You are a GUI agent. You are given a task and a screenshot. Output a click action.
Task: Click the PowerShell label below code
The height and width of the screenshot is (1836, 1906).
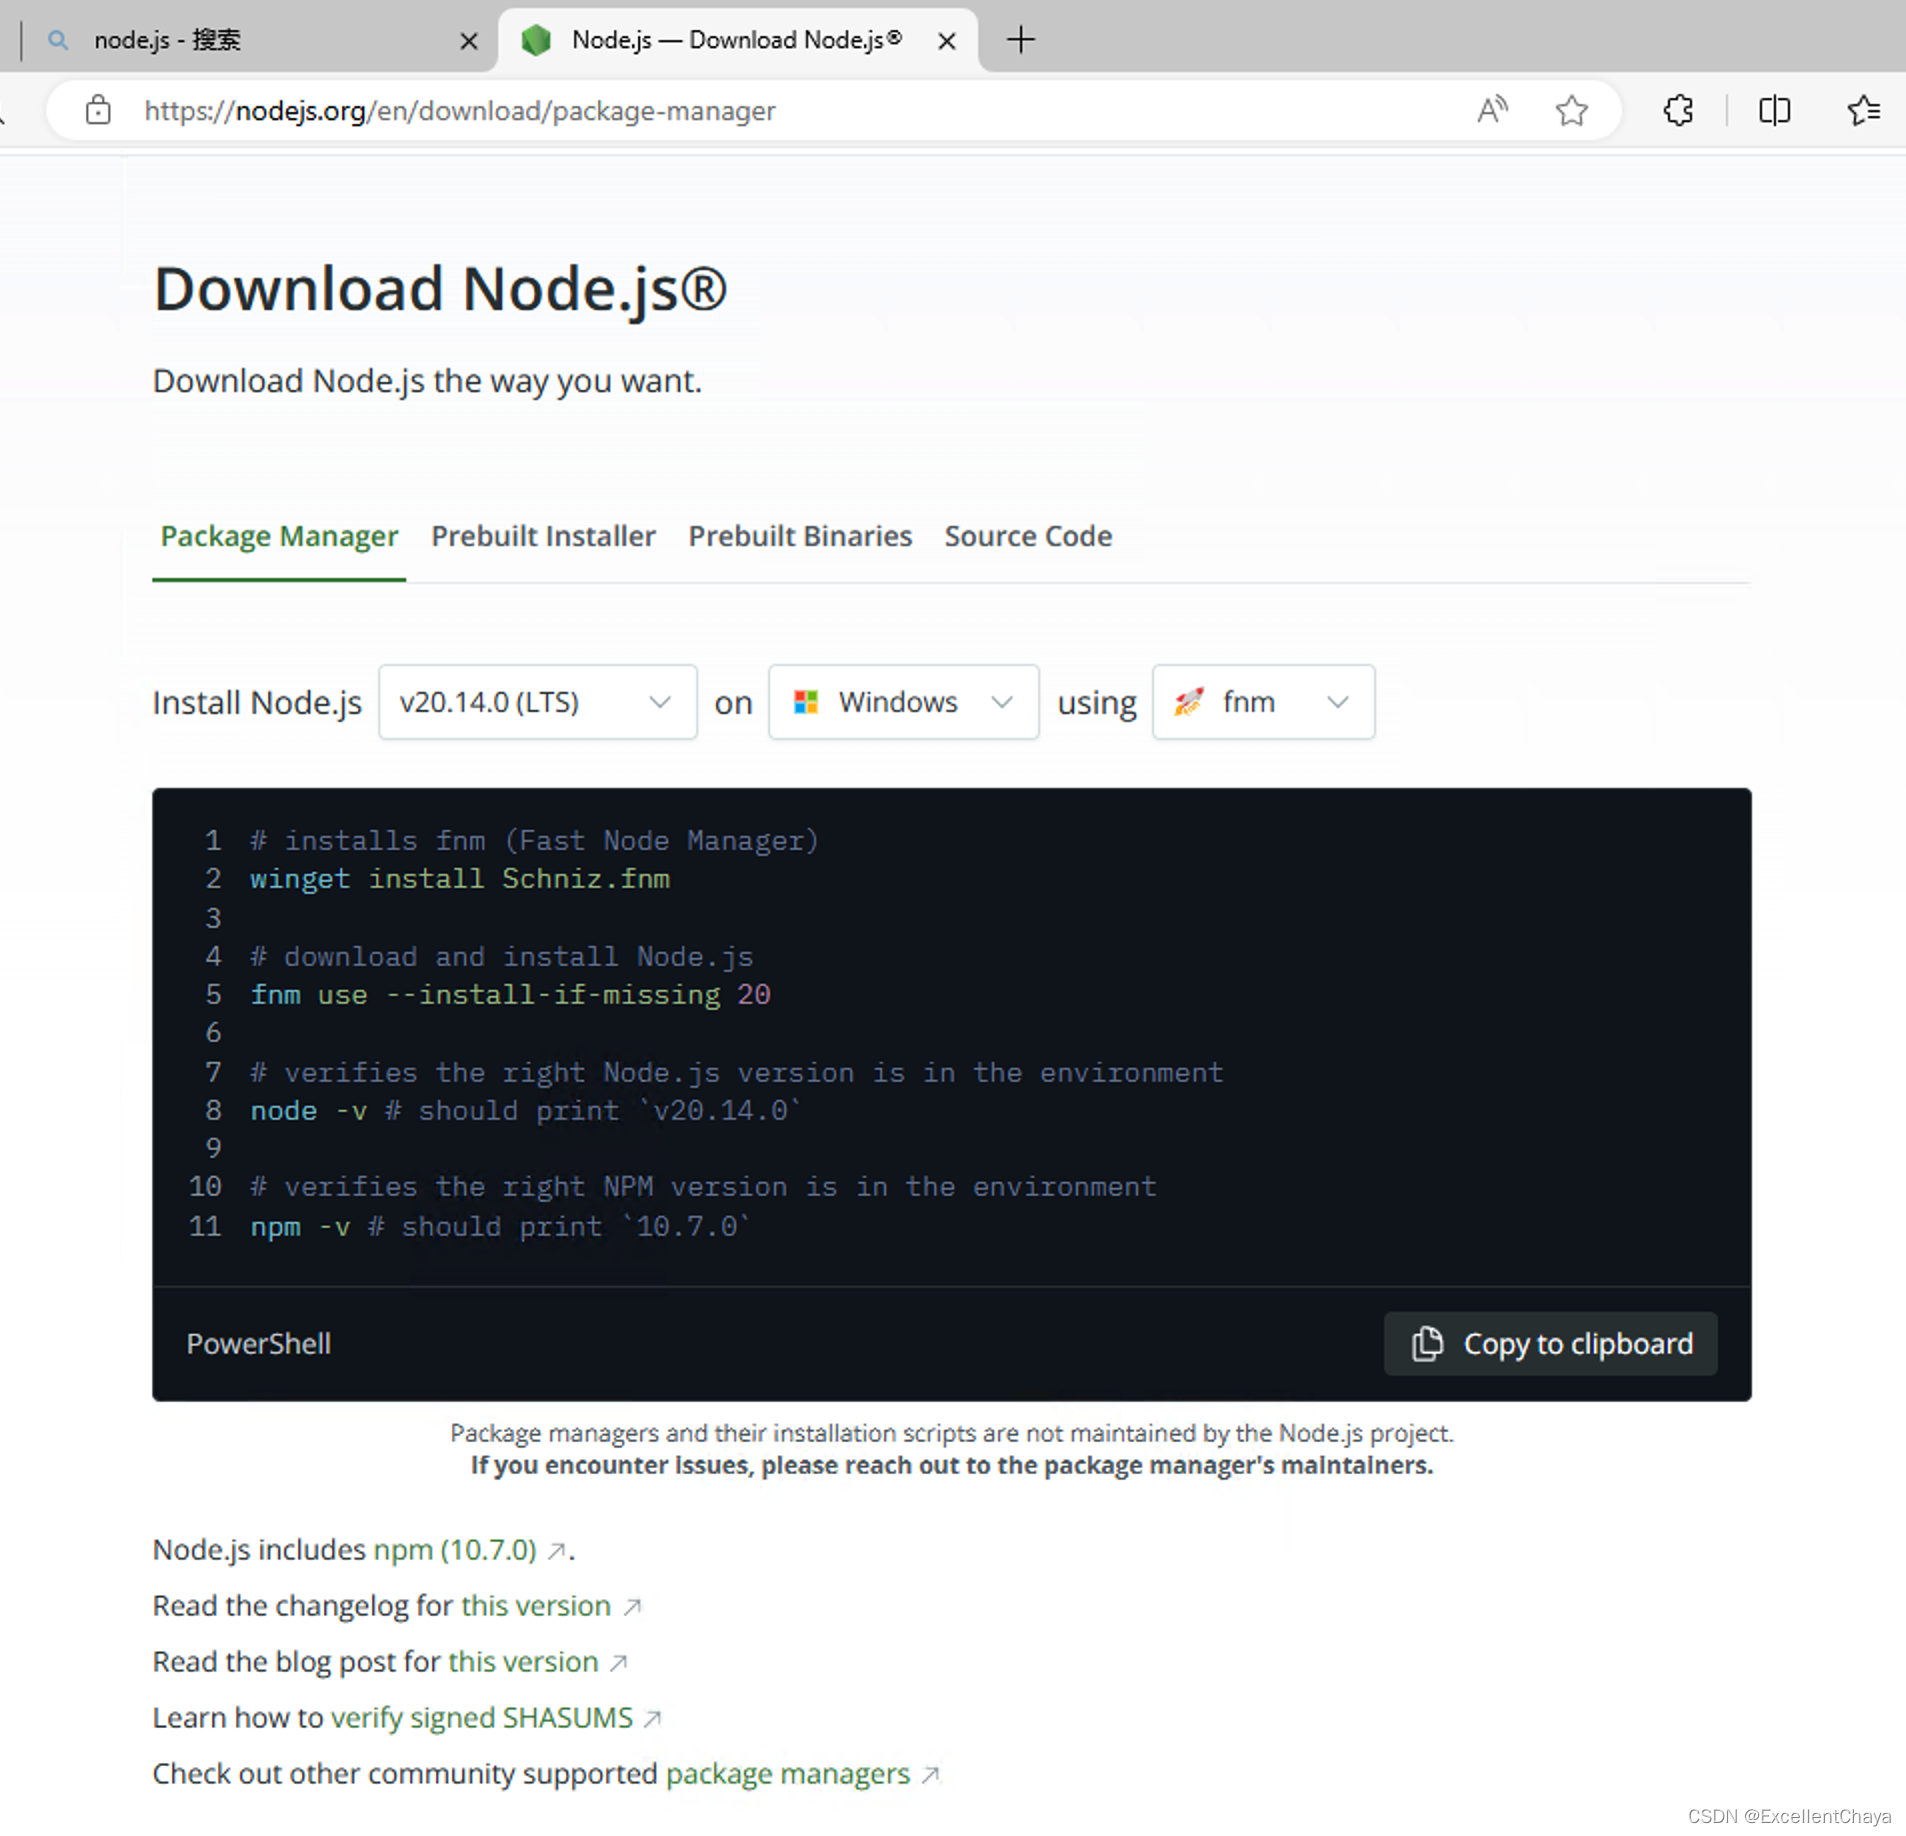tap(258, 1343)
